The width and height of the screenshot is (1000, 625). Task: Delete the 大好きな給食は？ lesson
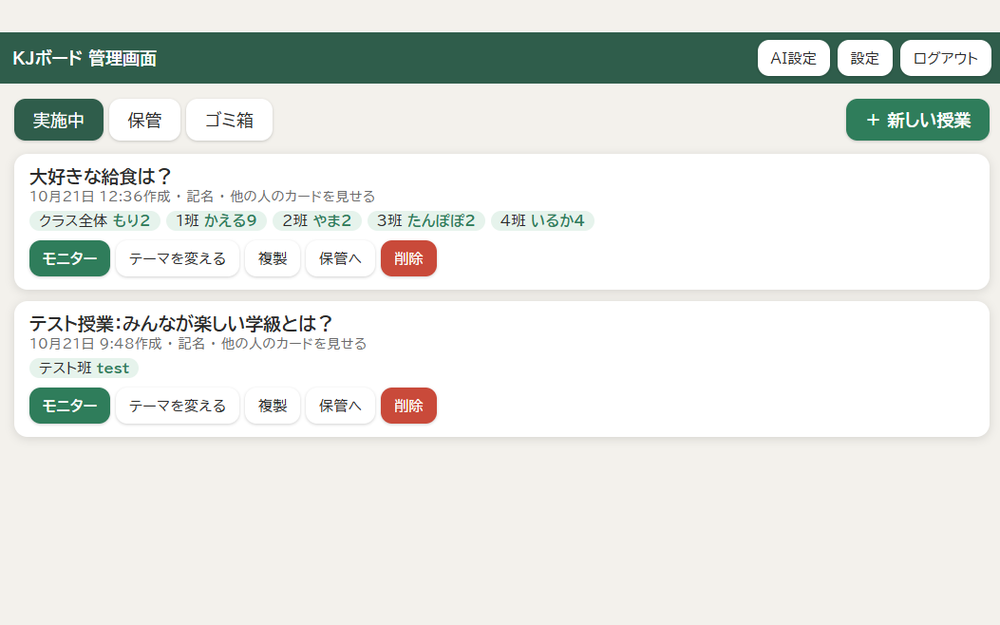409,258
